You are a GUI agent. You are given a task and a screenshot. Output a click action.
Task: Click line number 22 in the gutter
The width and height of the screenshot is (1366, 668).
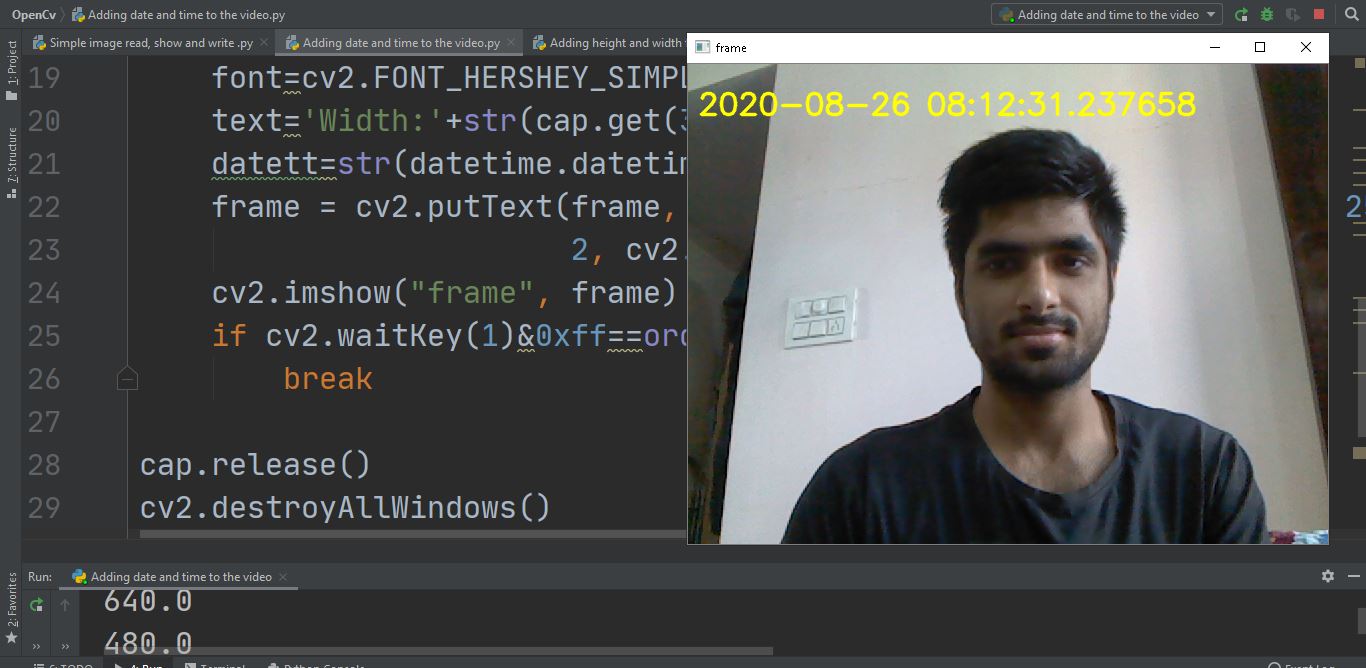pos(44,207)
